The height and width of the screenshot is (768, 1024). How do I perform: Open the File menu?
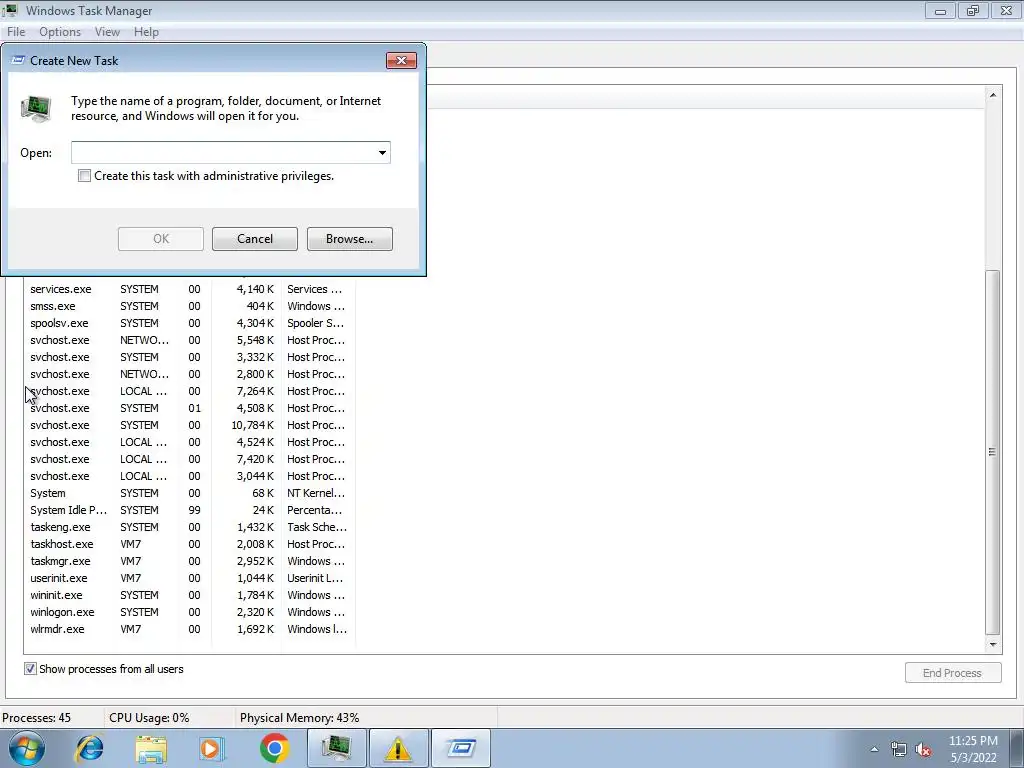(x=16, y=32)
